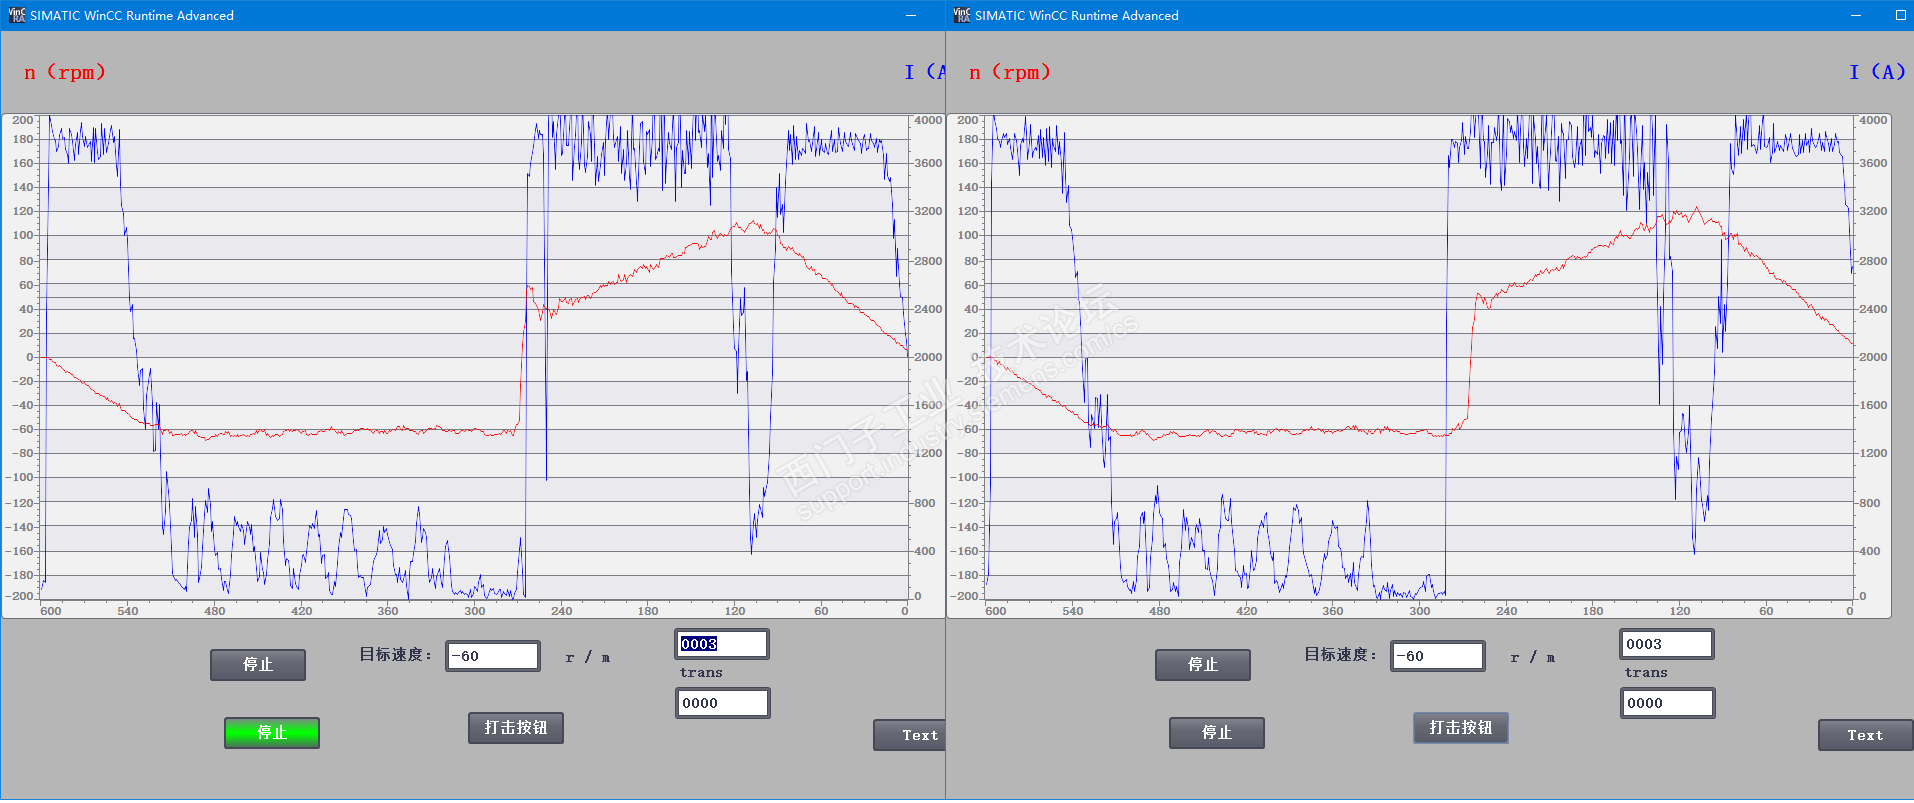Click 'I (A)' axis label in right window

click(1877, 72)
